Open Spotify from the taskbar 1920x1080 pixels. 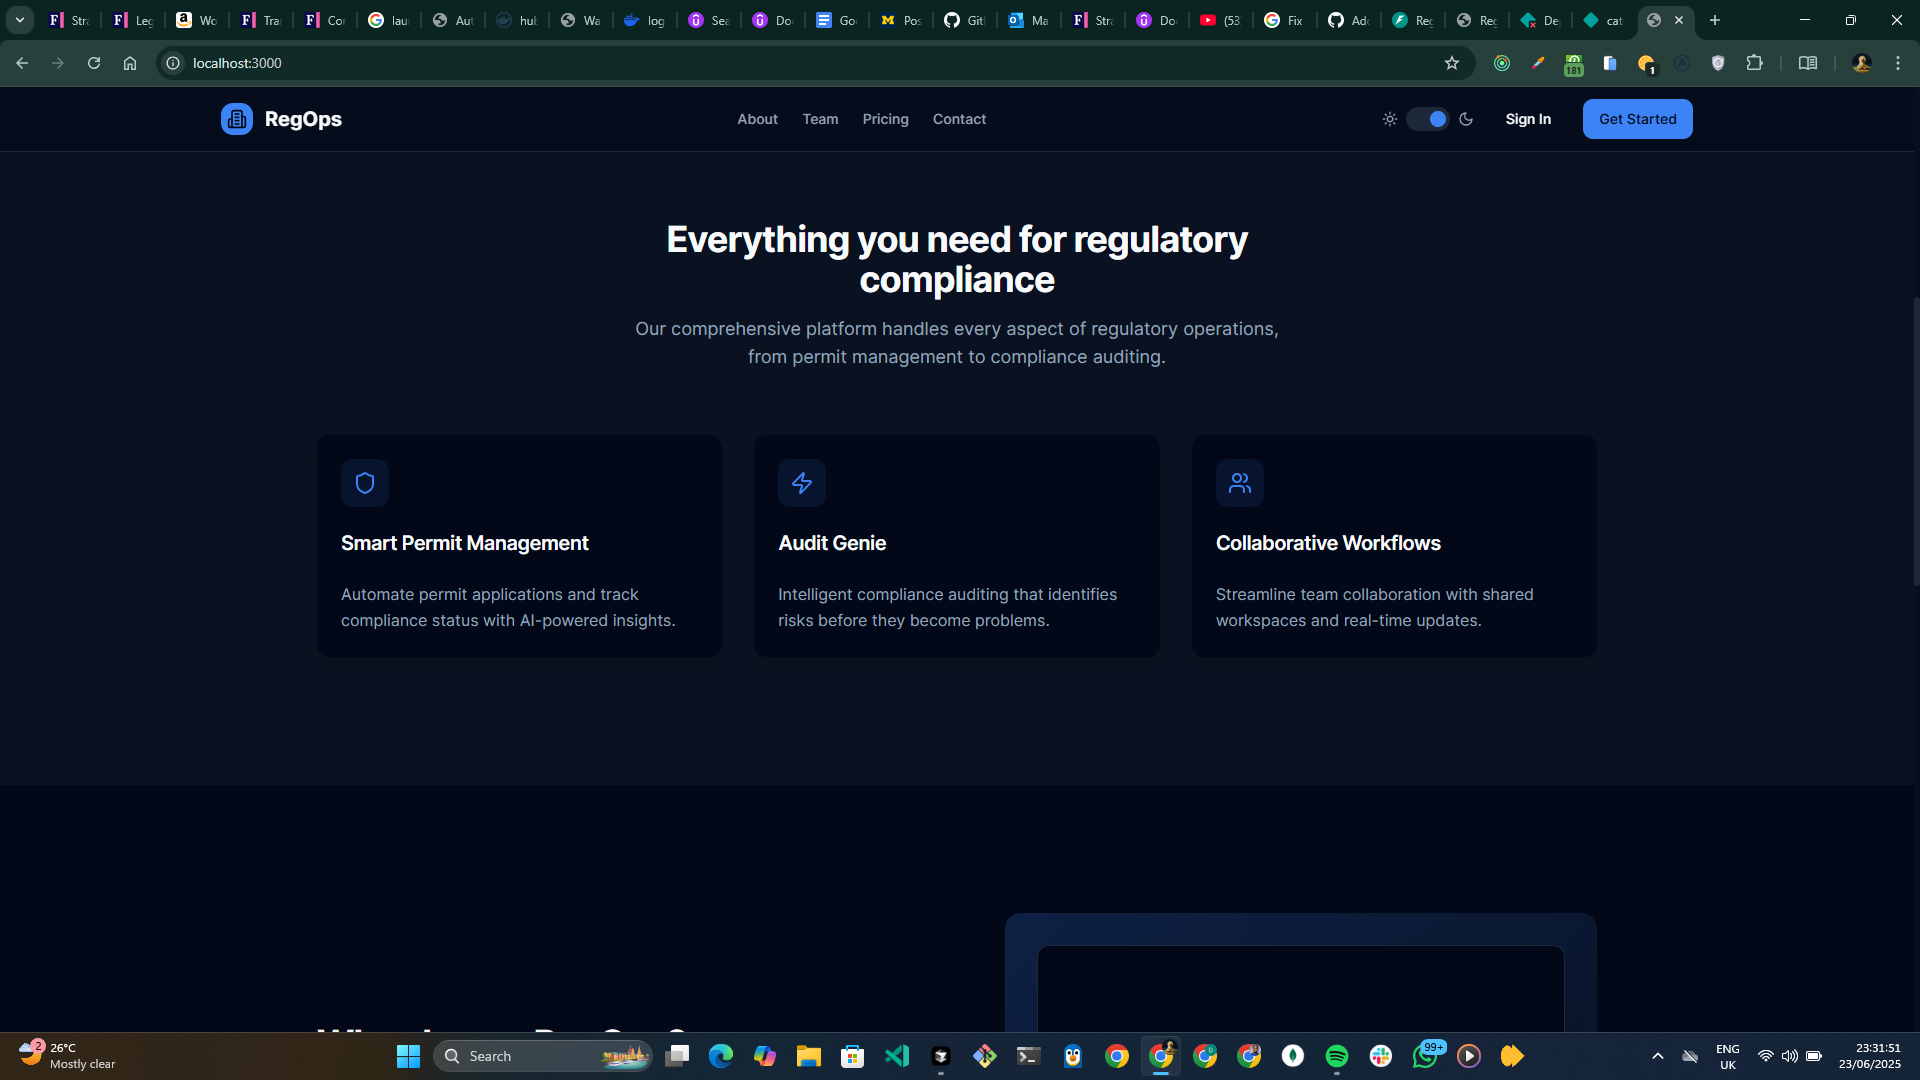[x=1337, y=1056]
